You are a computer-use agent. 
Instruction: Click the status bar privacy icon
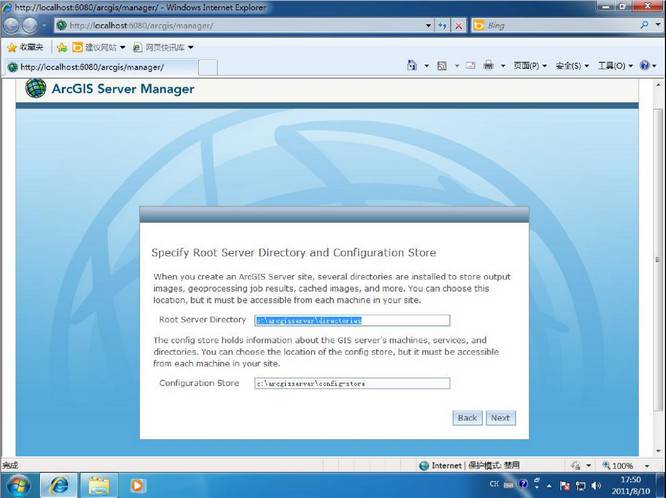click(576, 466)
